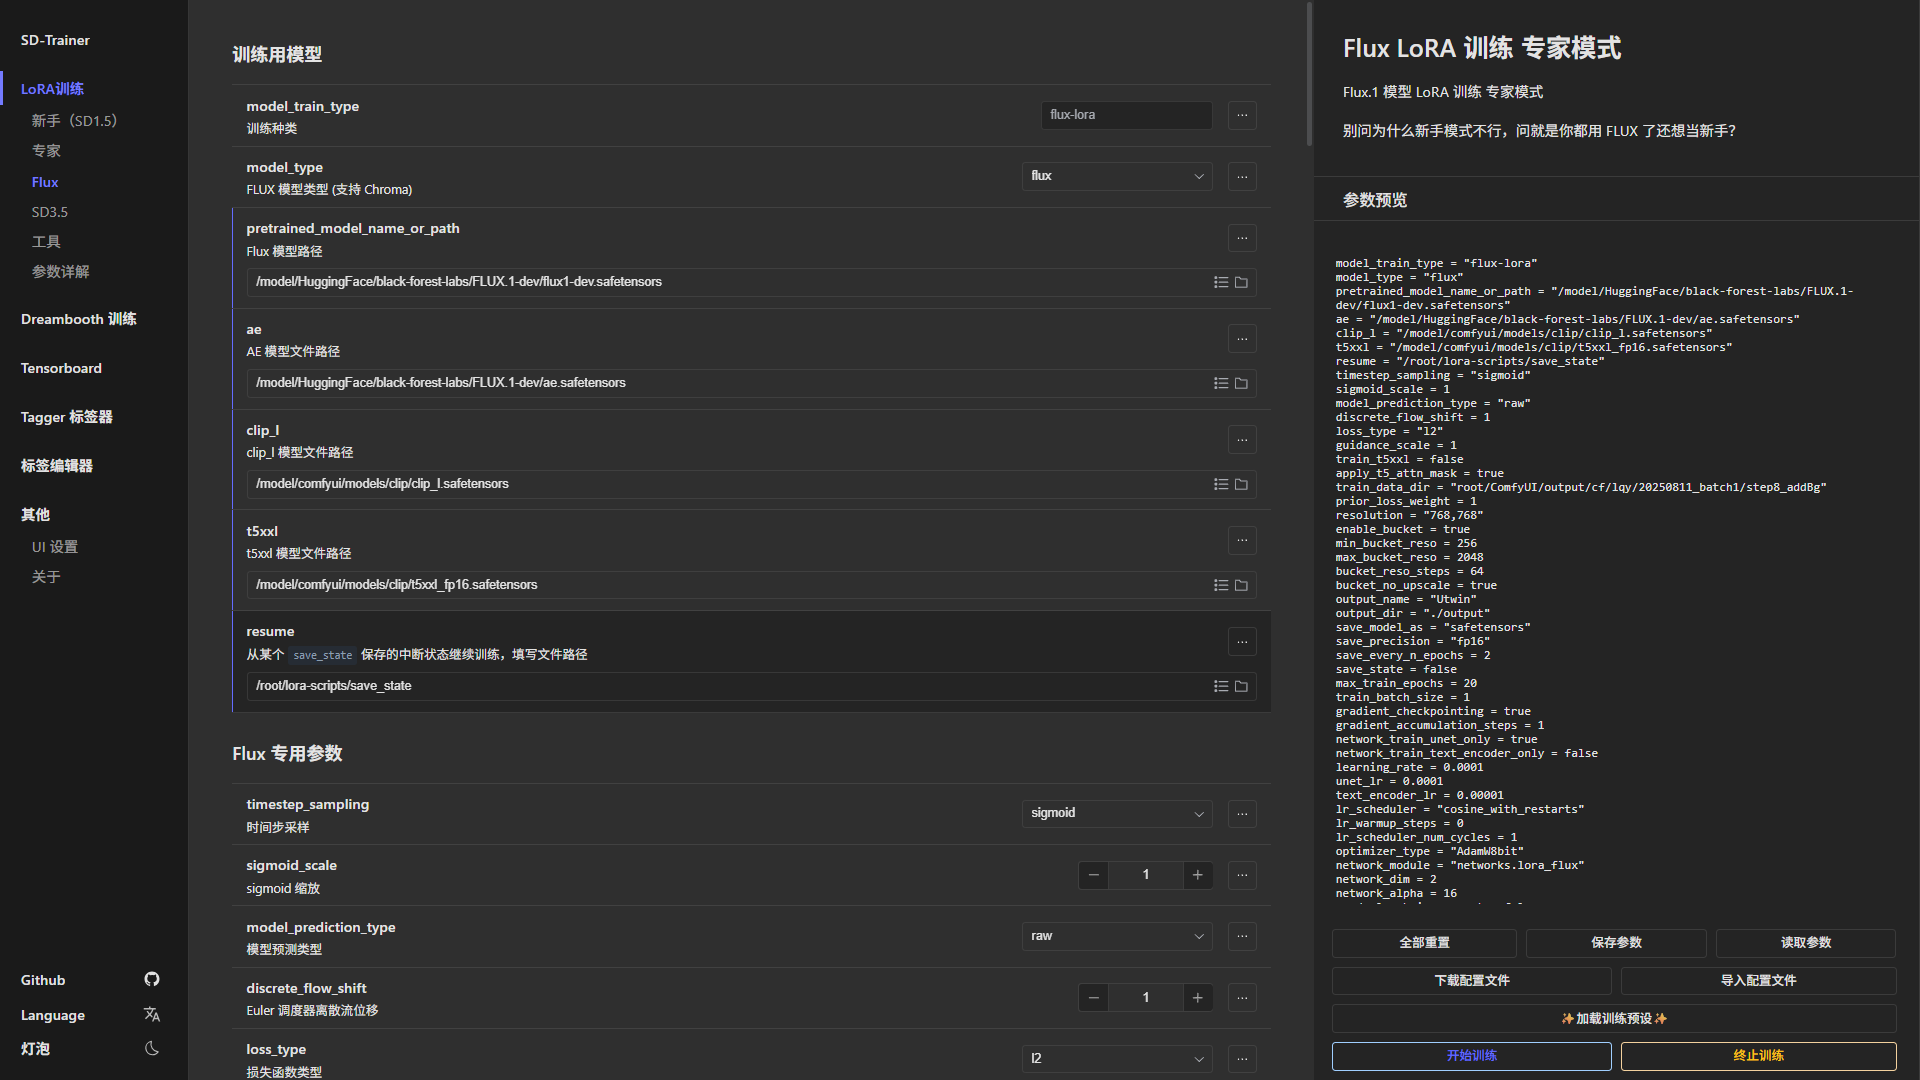Toggle dark mode moon icon

point(152,1048)
